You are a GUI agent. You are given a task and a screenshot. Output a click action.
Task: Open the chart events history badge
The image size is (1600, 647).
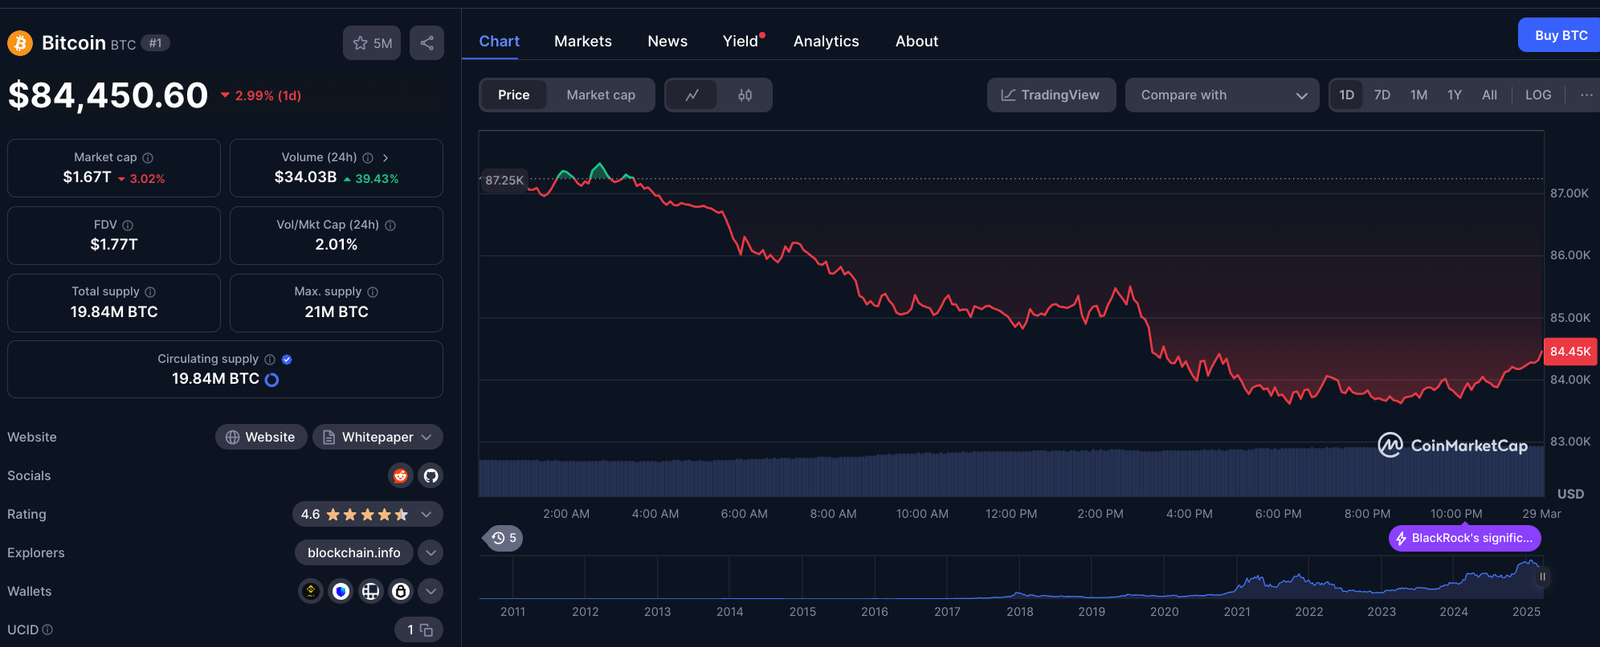click(x=504, y=538)
